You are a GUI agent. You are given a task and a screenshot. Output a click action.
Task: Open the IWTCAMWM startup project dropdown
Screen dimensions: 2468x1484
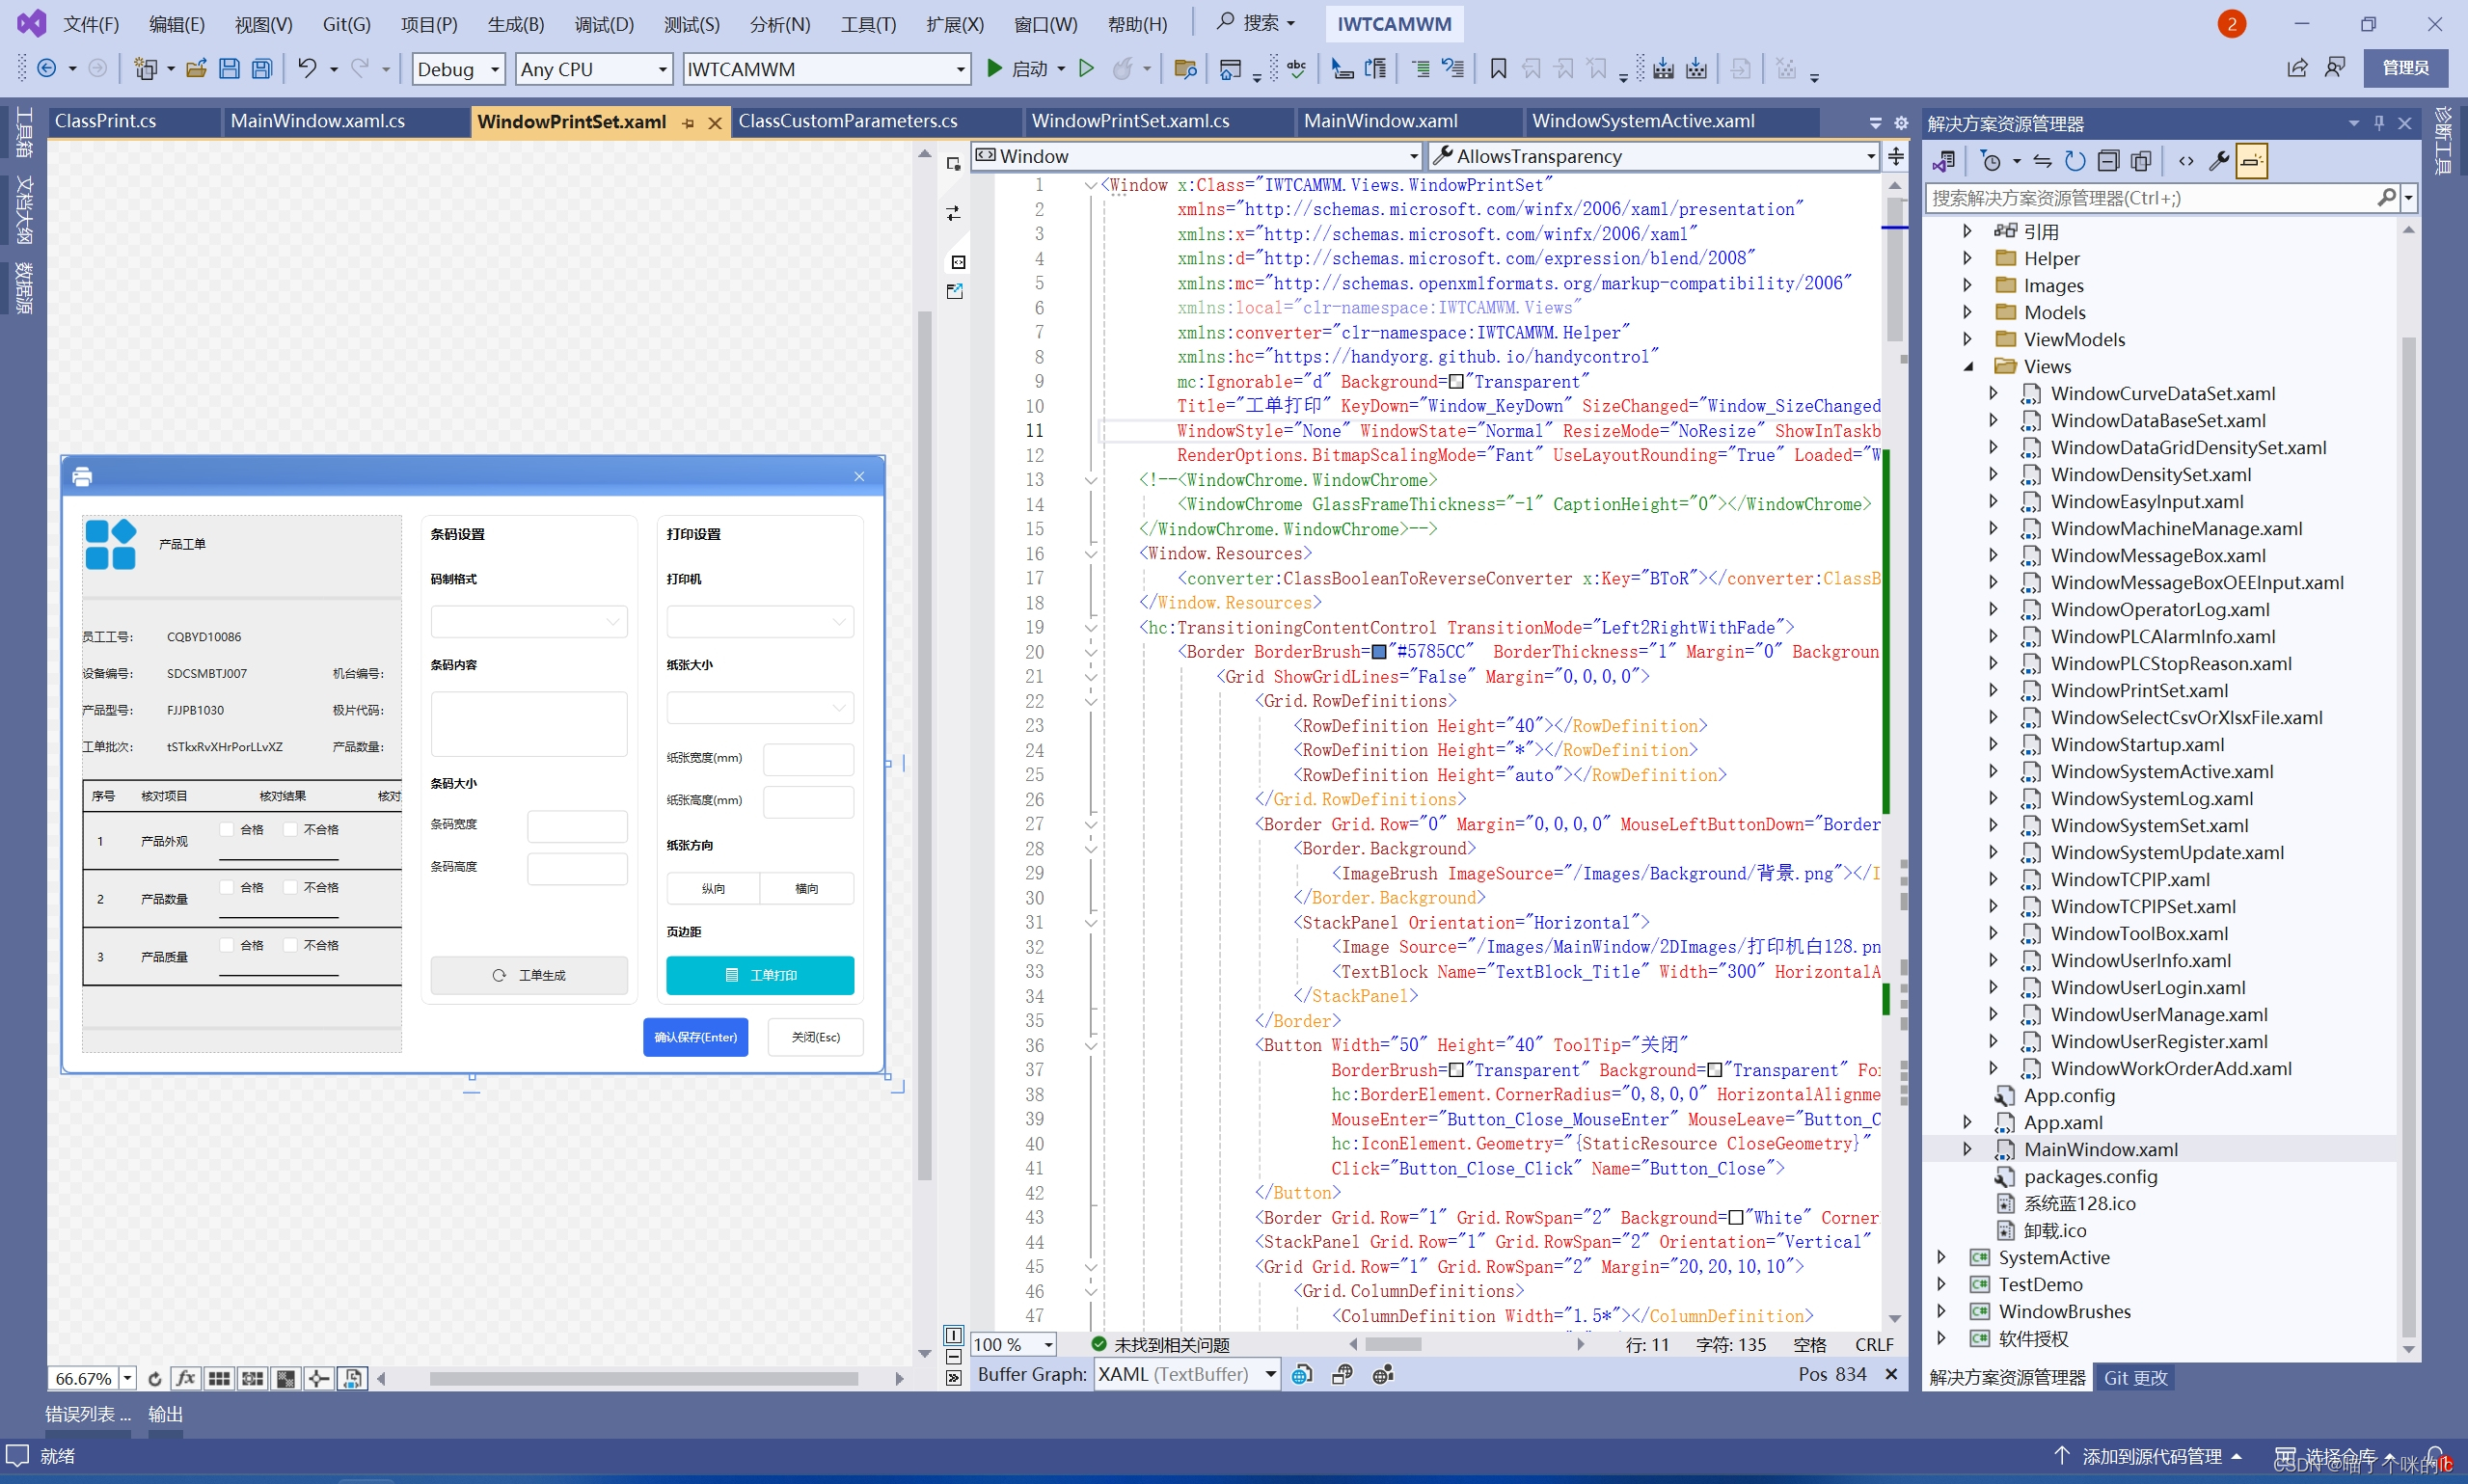(x=827, y=69)
